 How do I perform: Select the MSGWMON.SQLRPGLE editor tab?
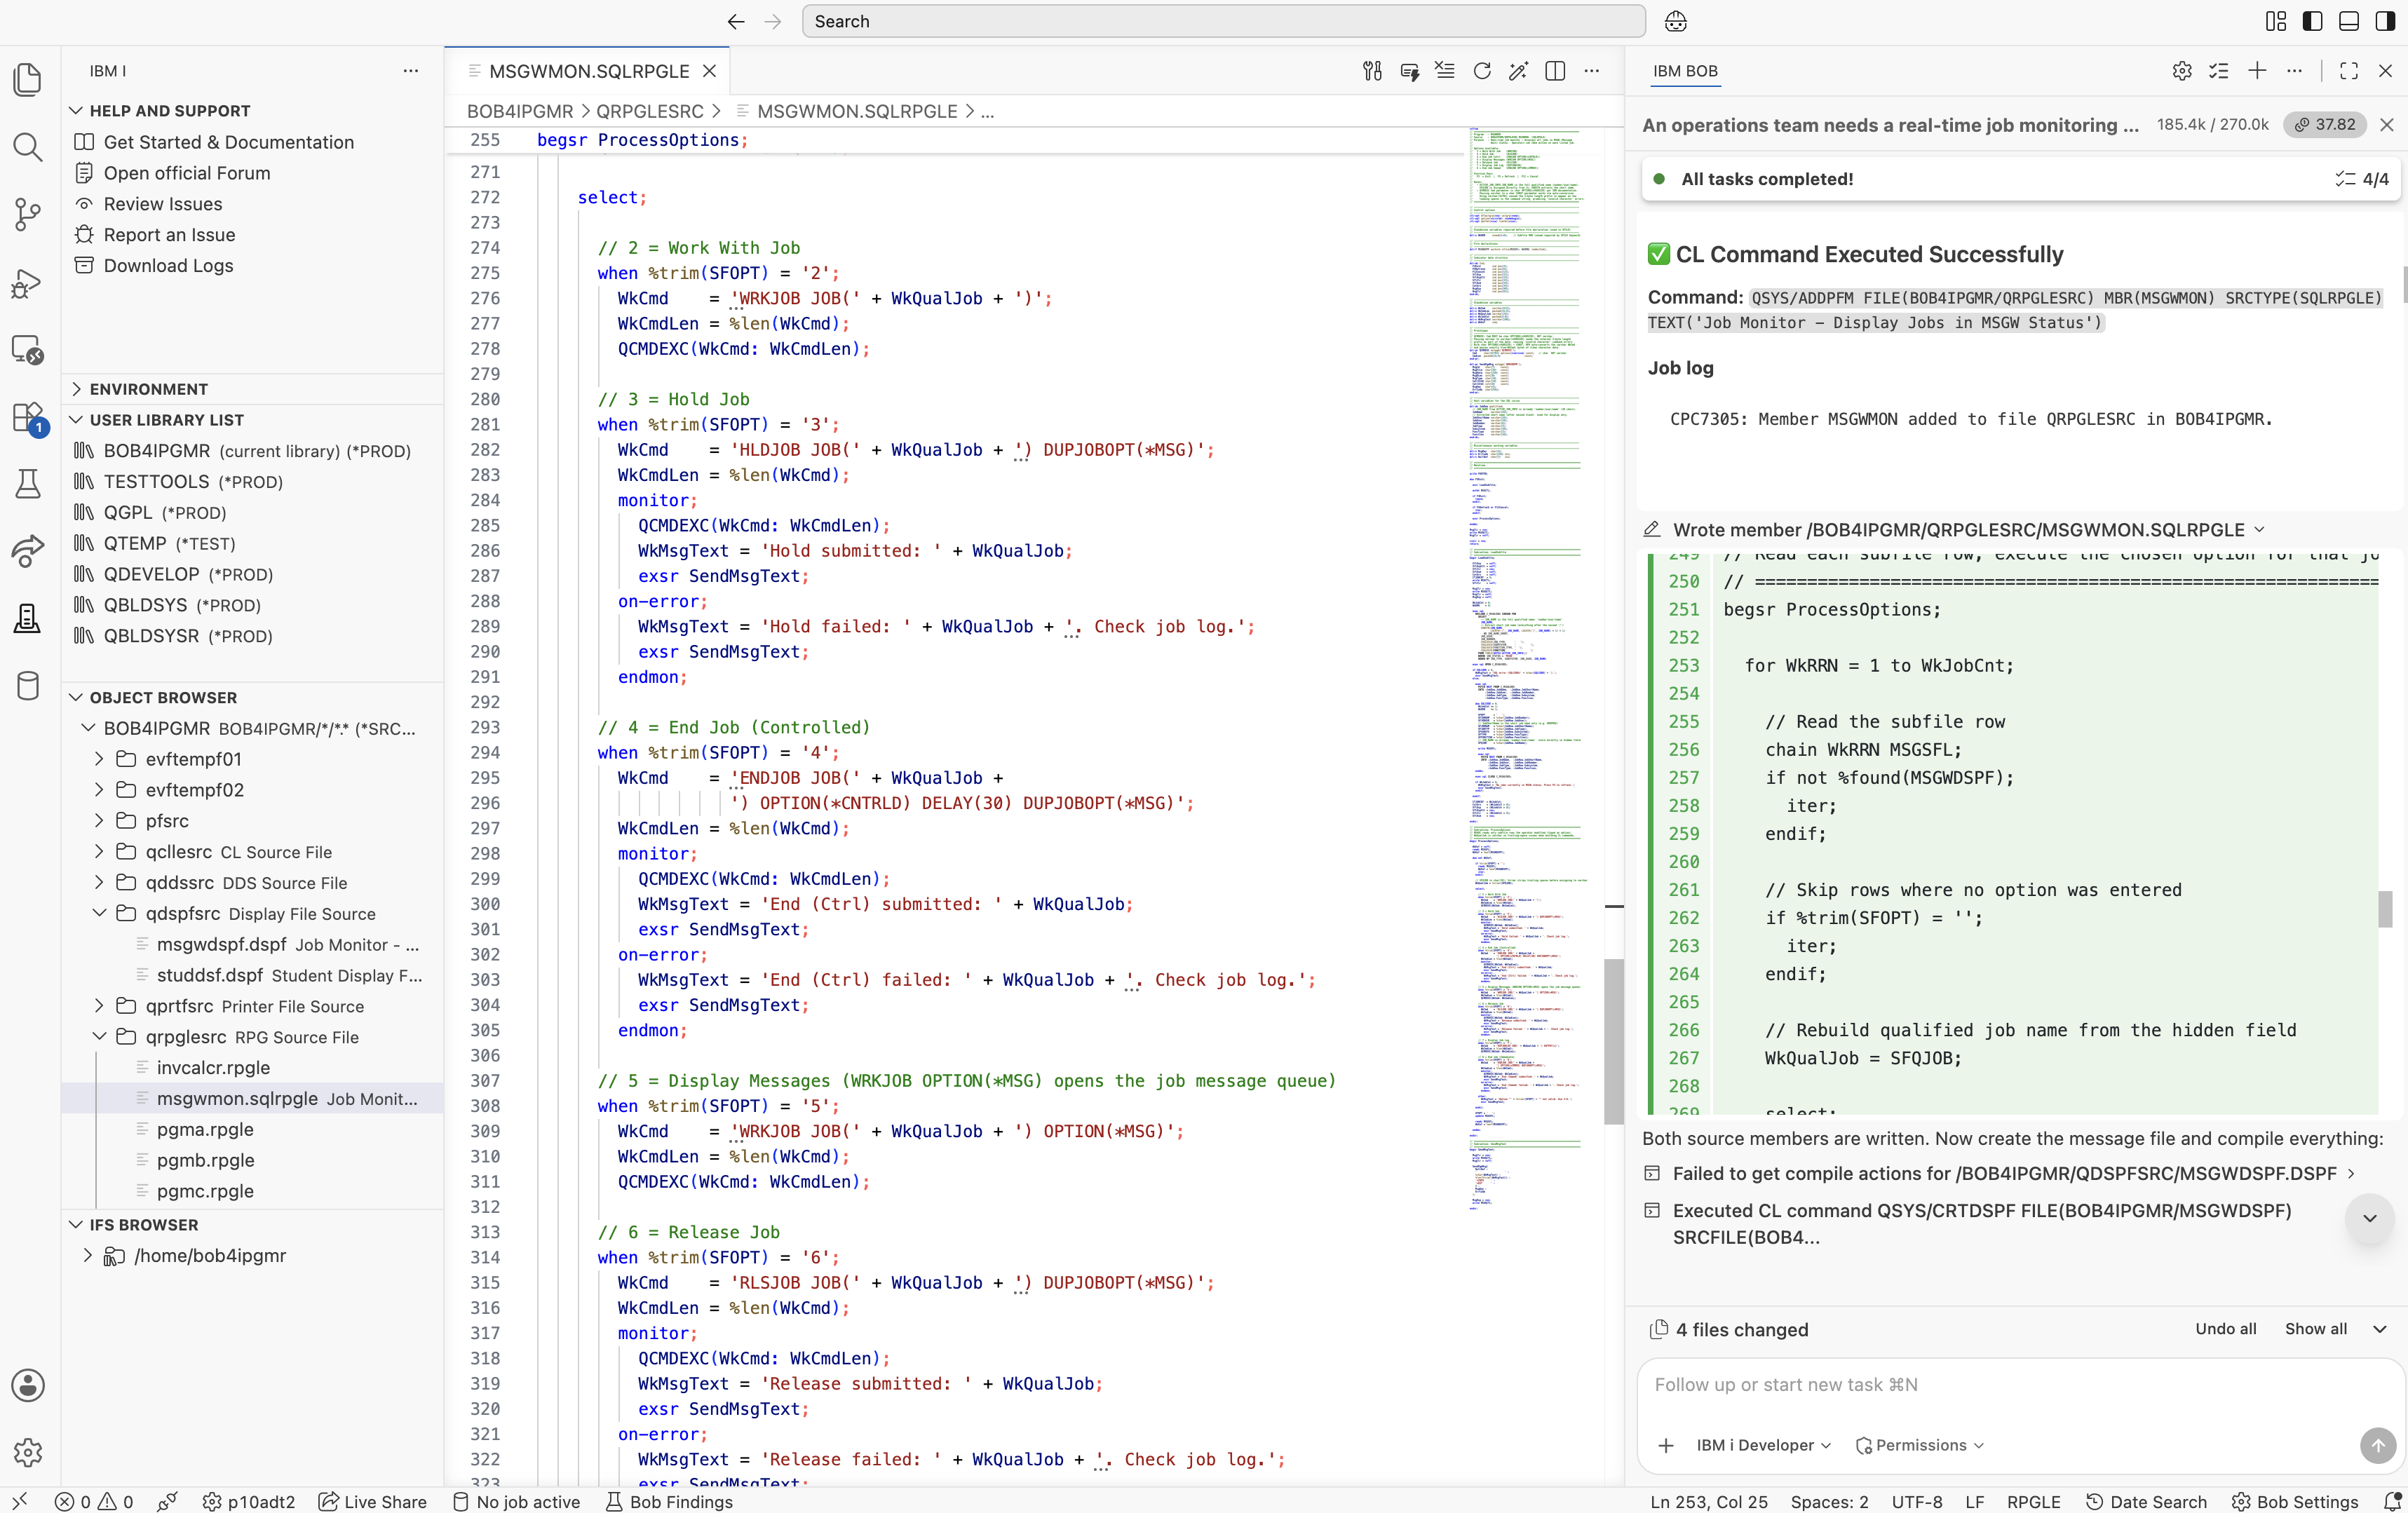pos(588,71)
